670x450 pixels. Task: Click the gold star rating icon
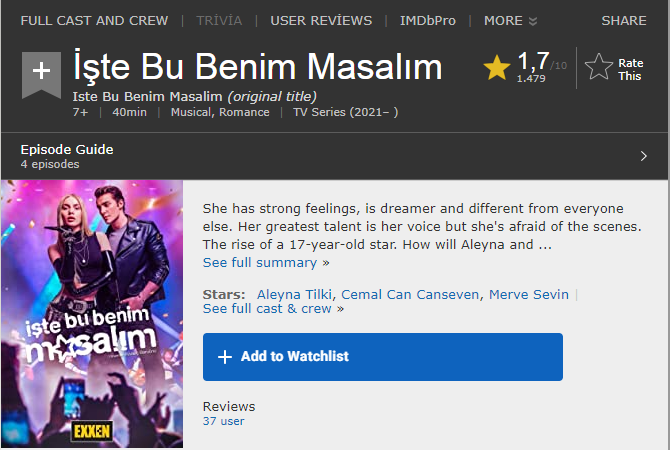497,68
